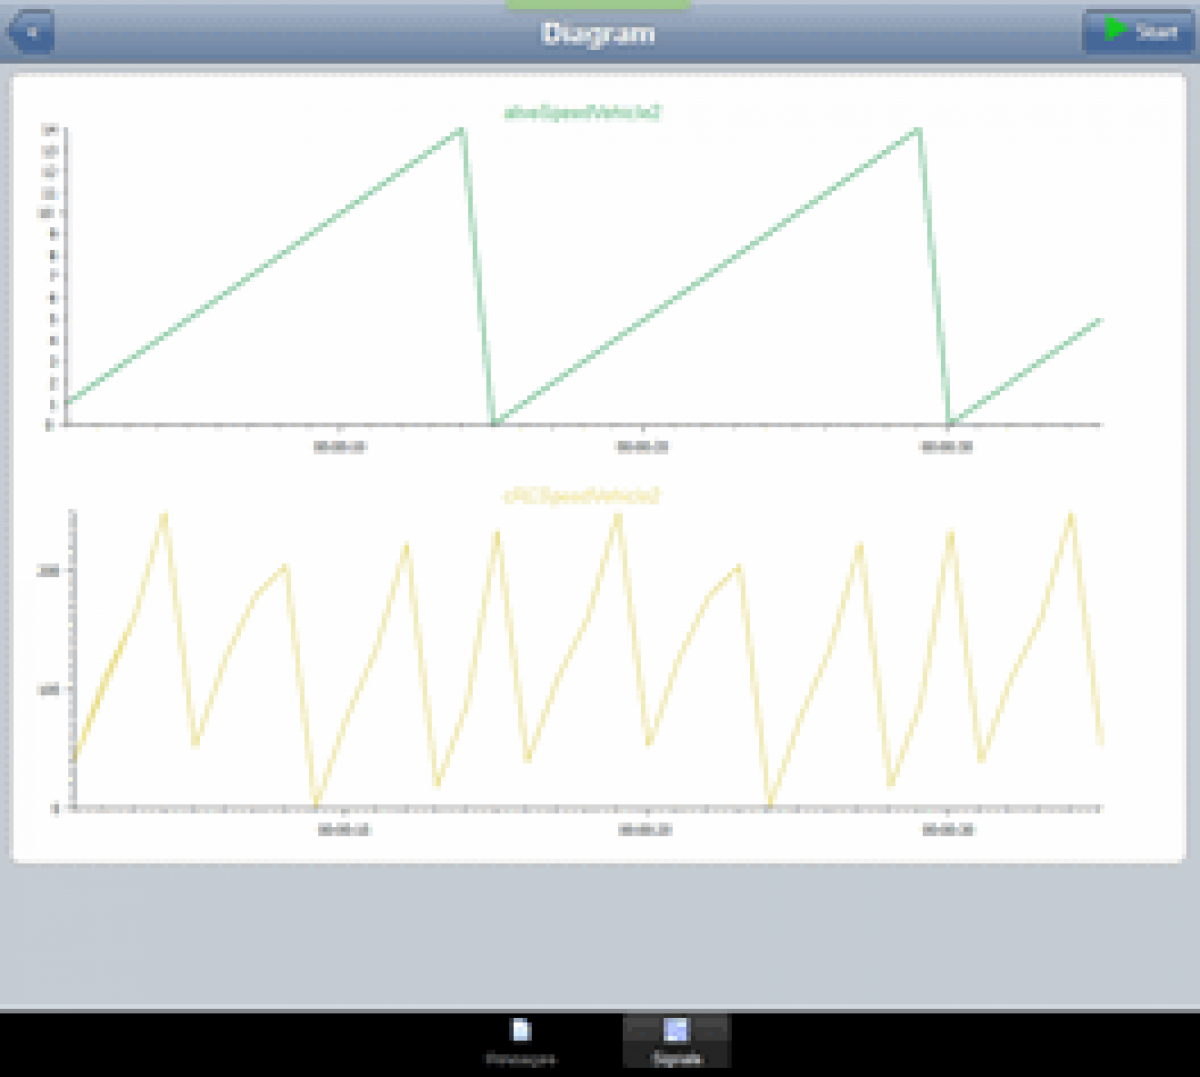The width and height of the screenshot is (1200, 1077).
Task: Click green line's first drop to zero
Action: tap(493, 422)
